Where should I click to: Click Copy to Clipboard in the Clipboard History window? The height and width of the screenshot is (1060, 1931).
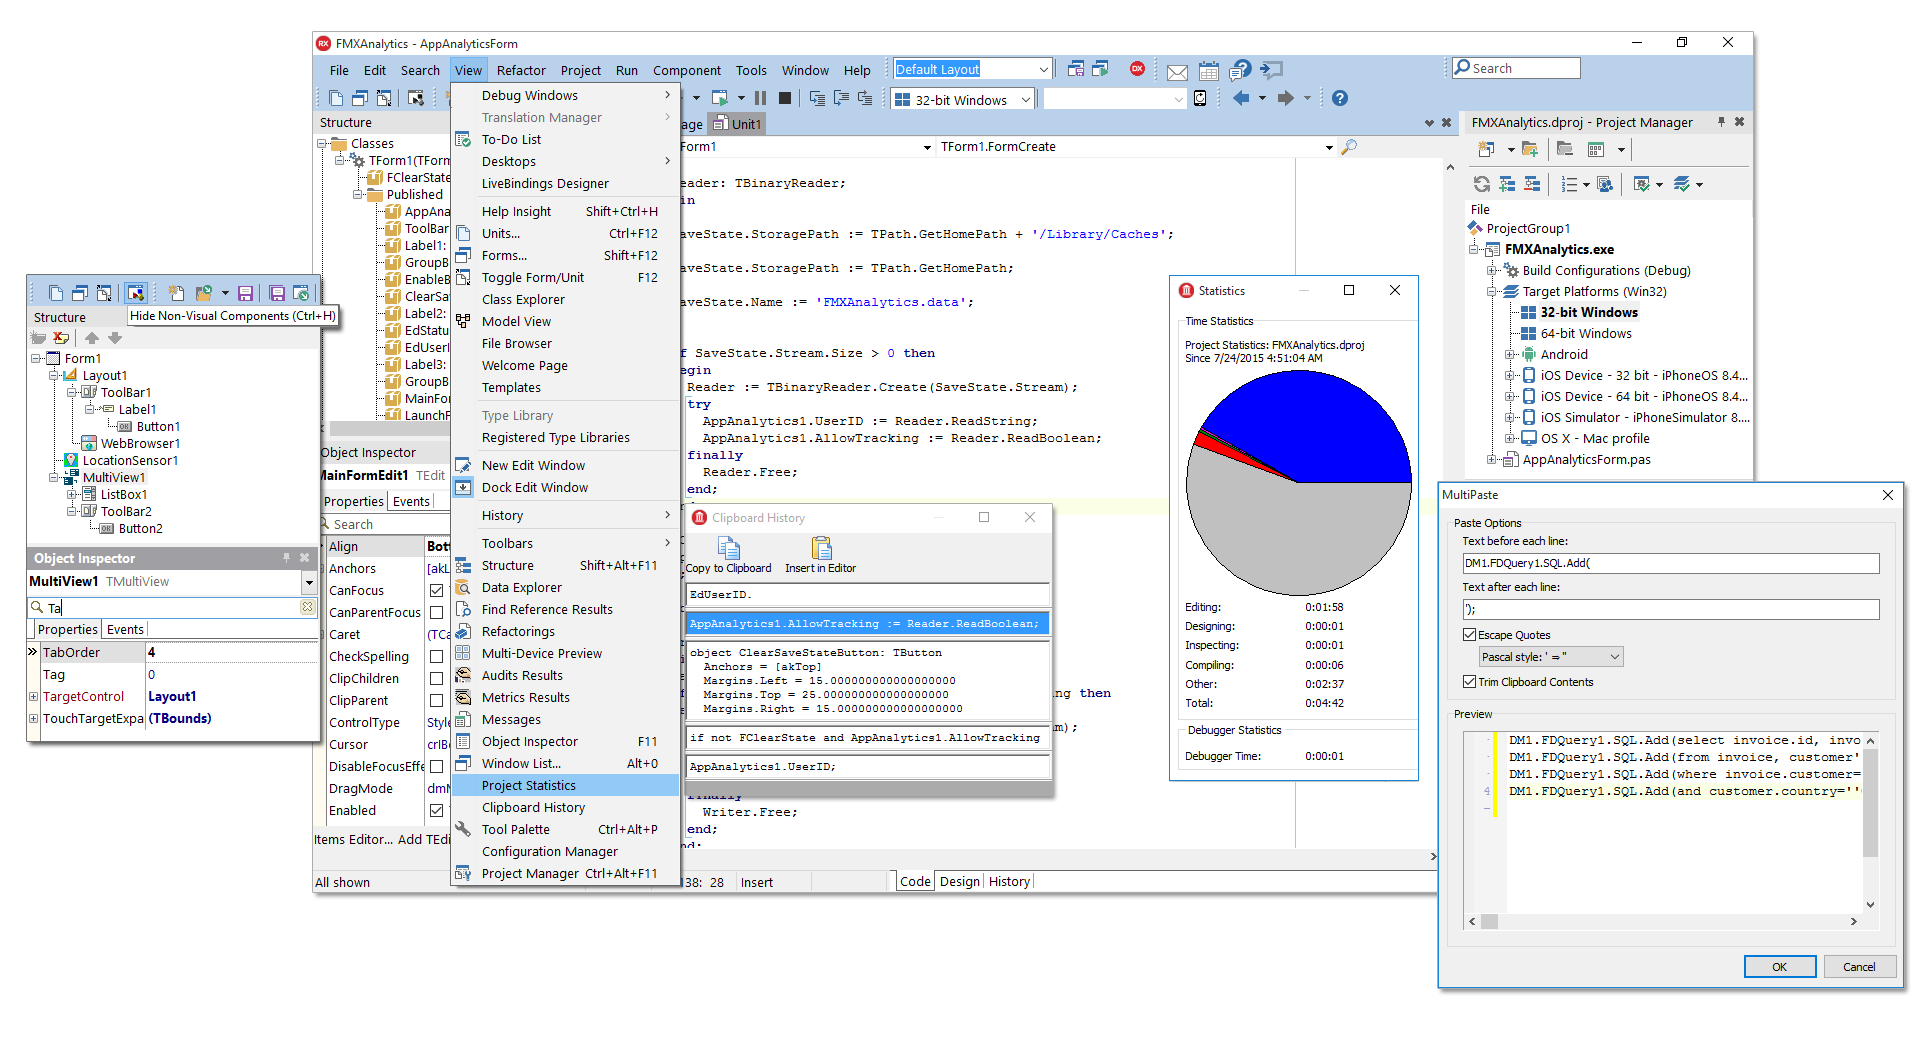coord(728,556)
